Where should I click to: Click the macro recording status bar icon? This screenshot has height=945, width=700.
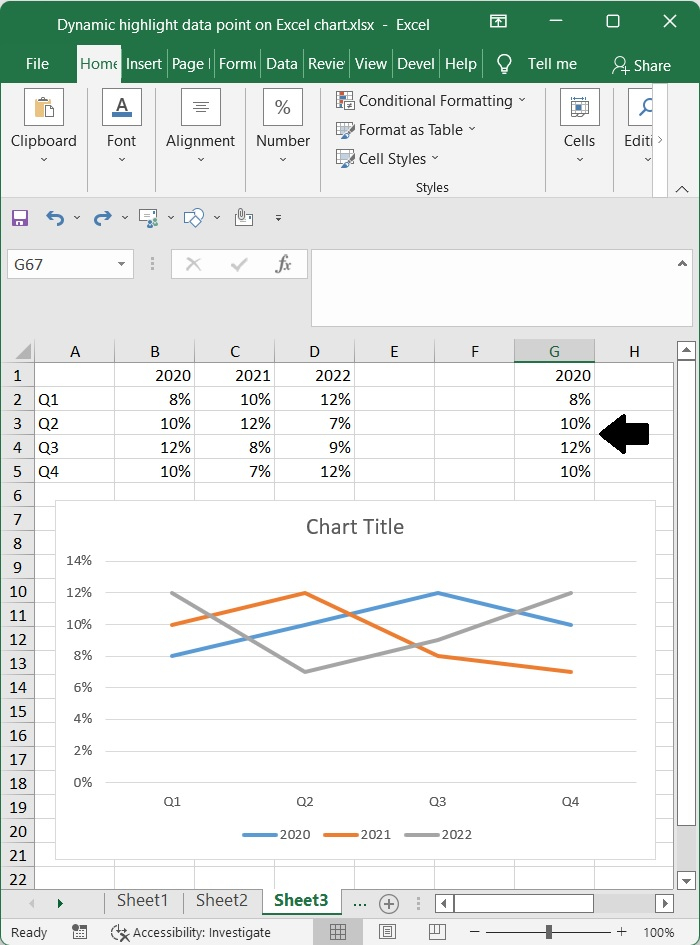click(80, 932)
